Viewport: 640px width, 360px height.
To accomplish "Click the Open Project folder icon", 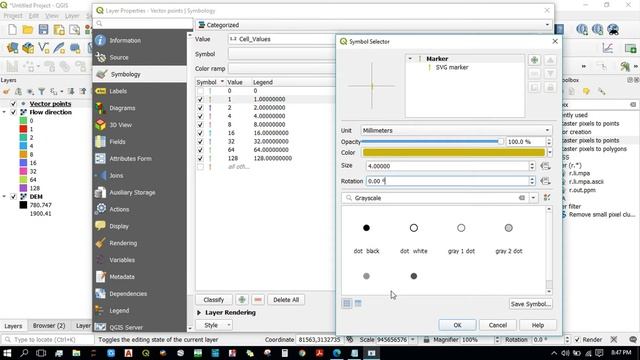I will [x=28, y=29].
